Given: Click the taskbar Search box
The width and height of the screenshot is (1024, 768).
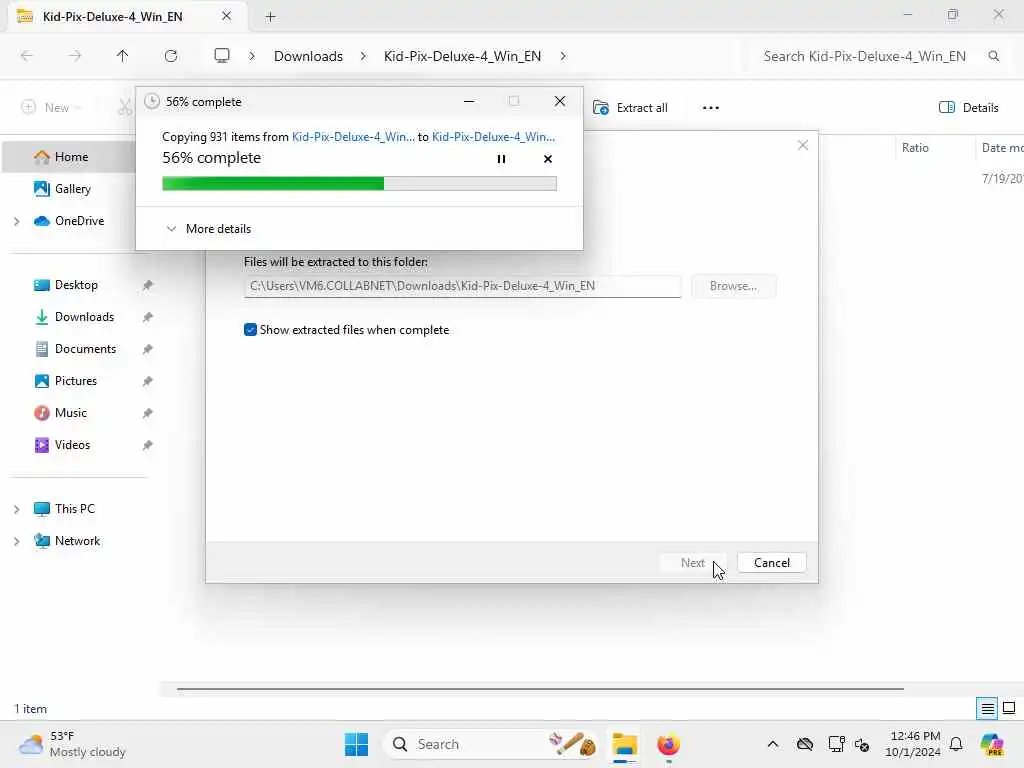Looking at the screenshot, I should [490, 744].
